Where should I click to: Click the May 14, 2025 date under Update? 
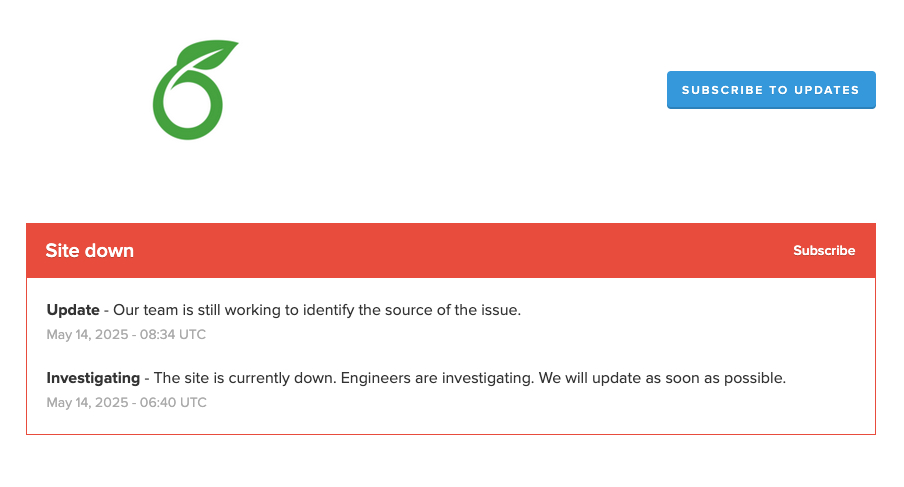[88, 335]
